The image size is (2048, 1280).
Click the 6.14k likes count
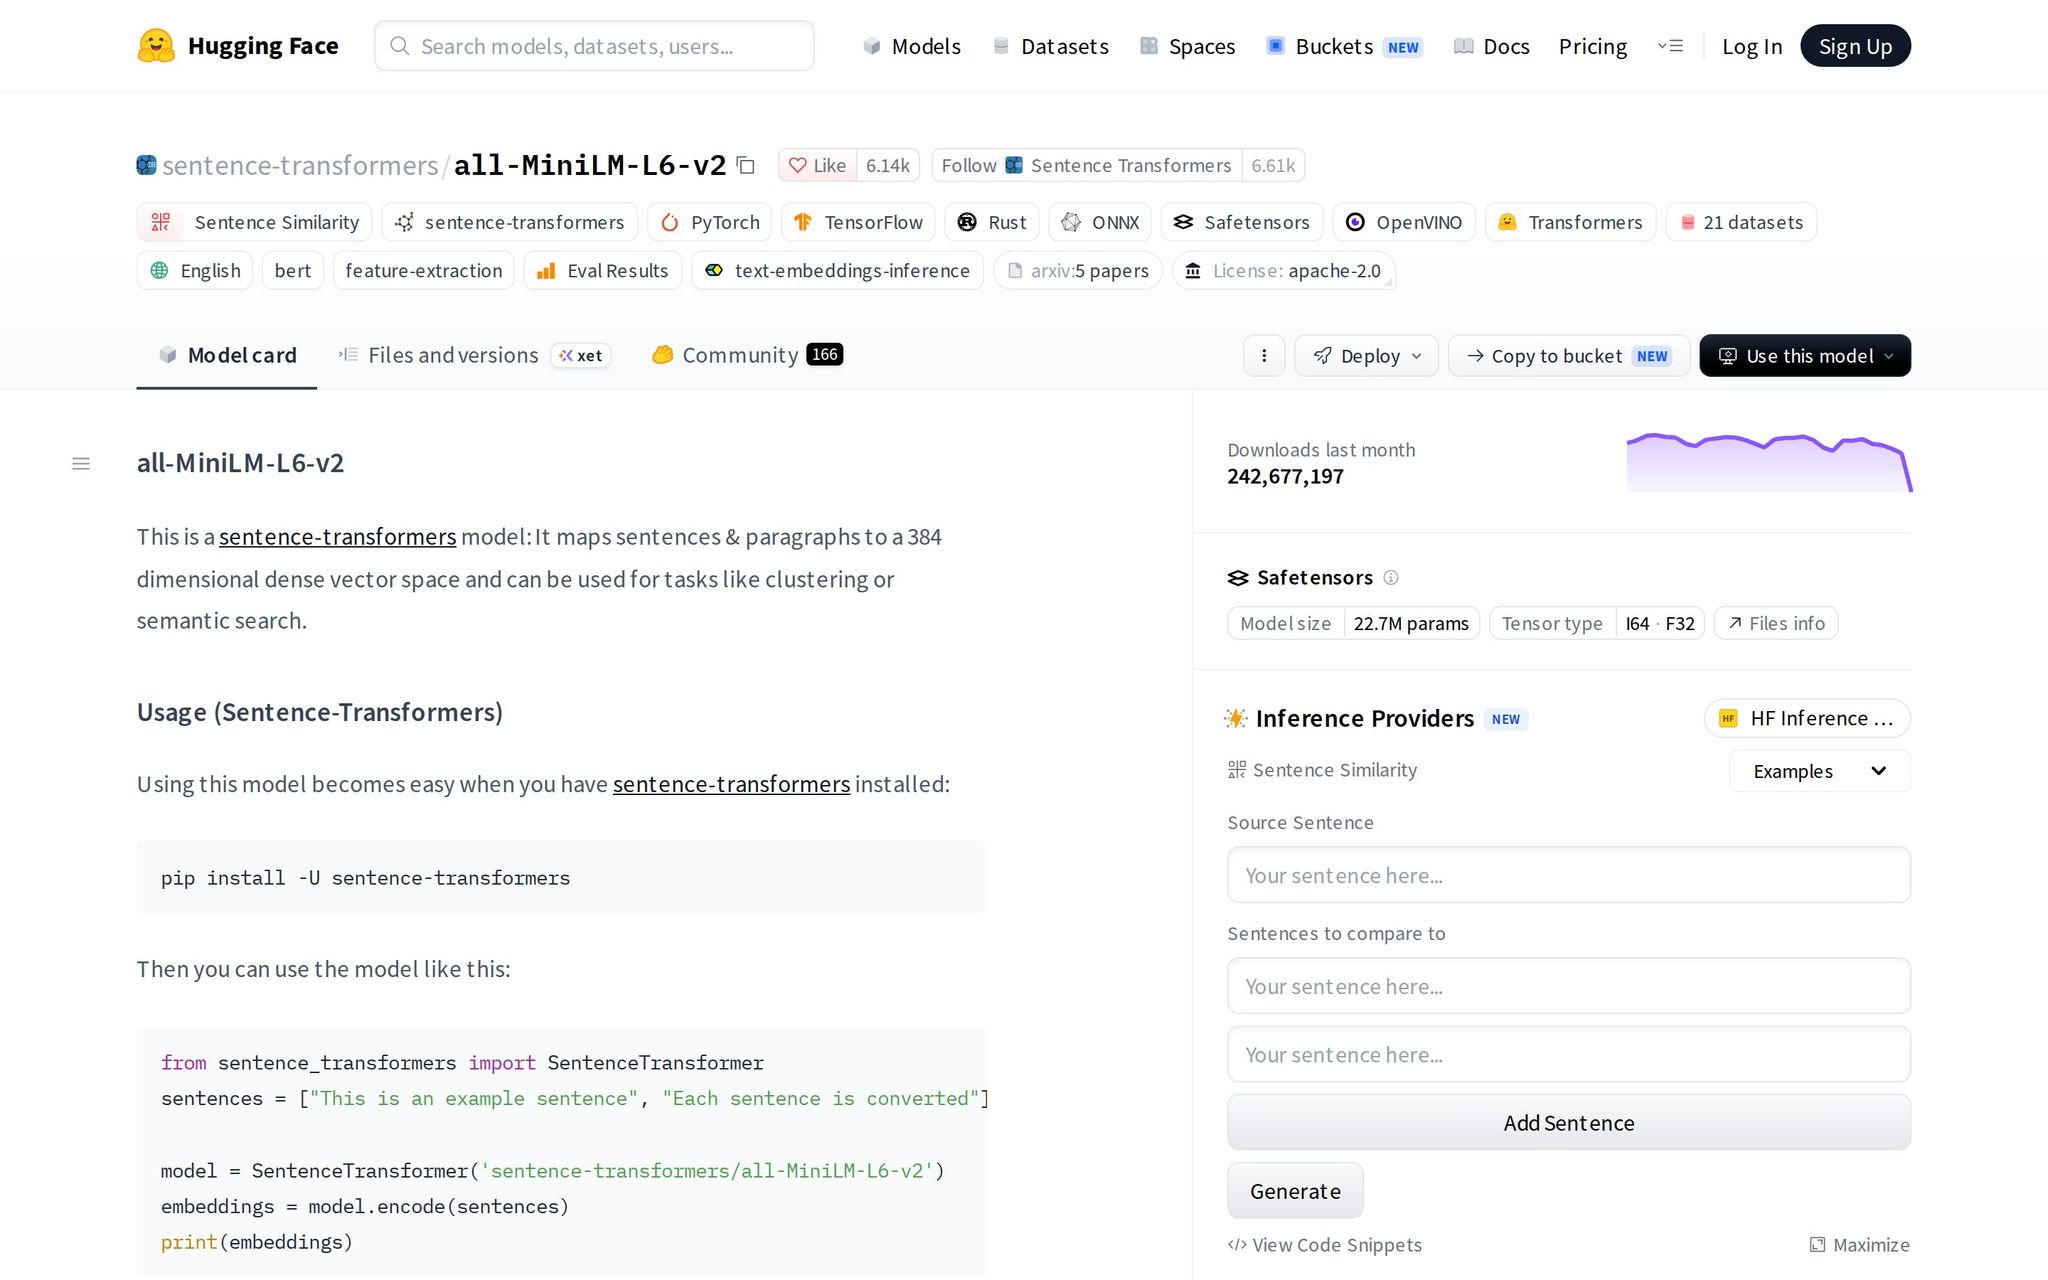pos(887,165)
